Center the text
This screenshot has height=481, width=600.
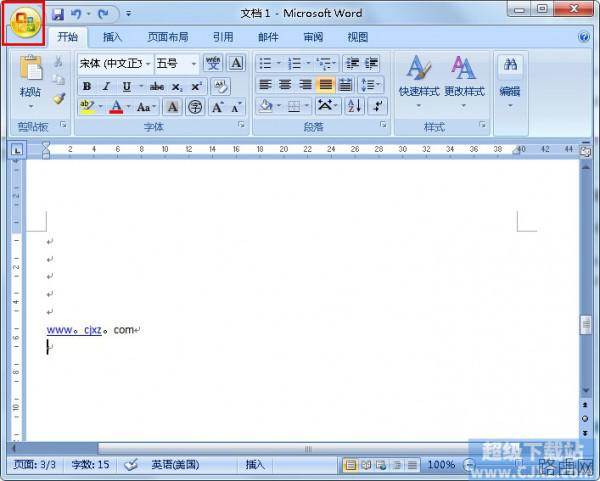pos(285,85)
